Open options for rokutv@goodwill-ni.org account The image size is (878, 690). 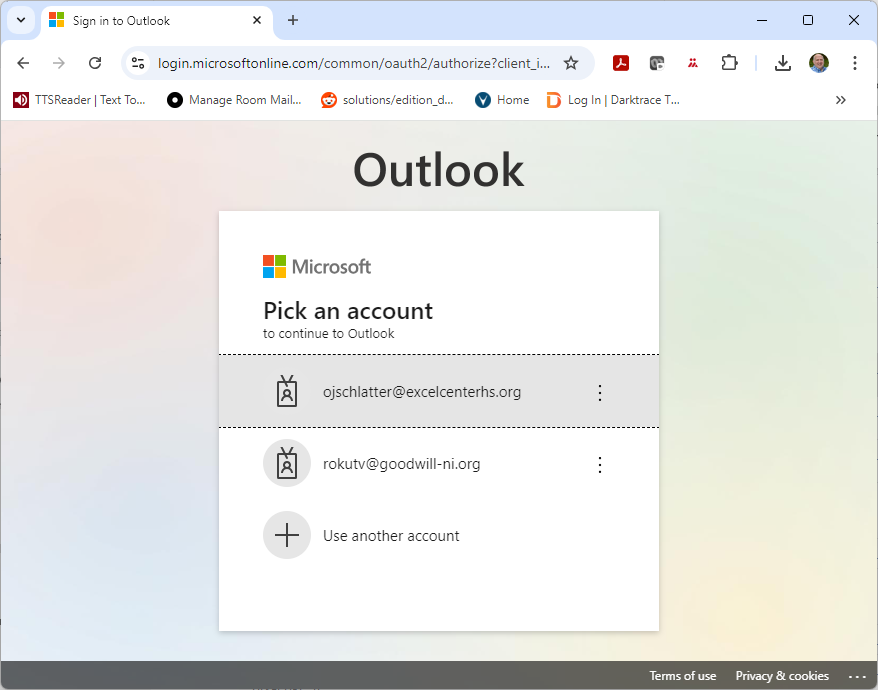tap(600, 465)
